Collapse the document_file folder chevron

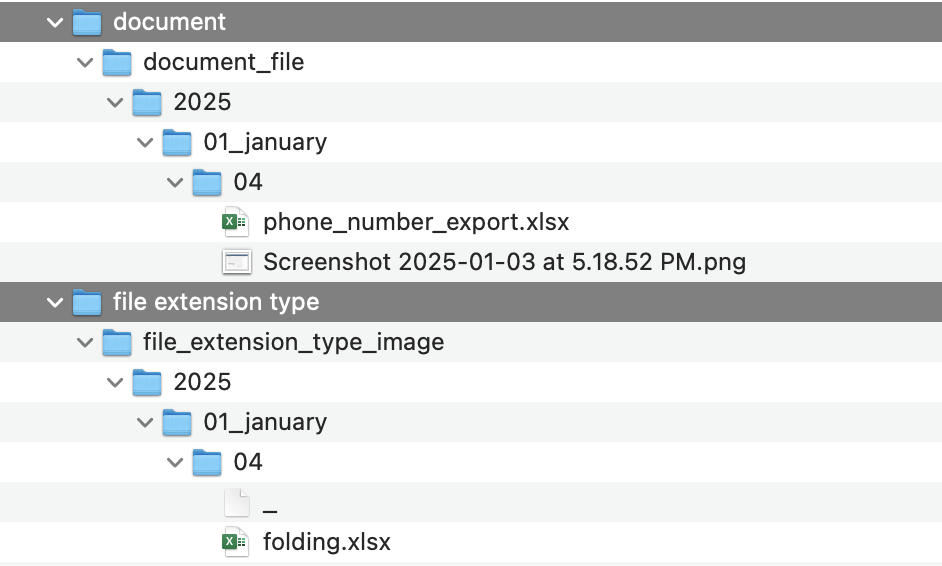tap(85, 62)
